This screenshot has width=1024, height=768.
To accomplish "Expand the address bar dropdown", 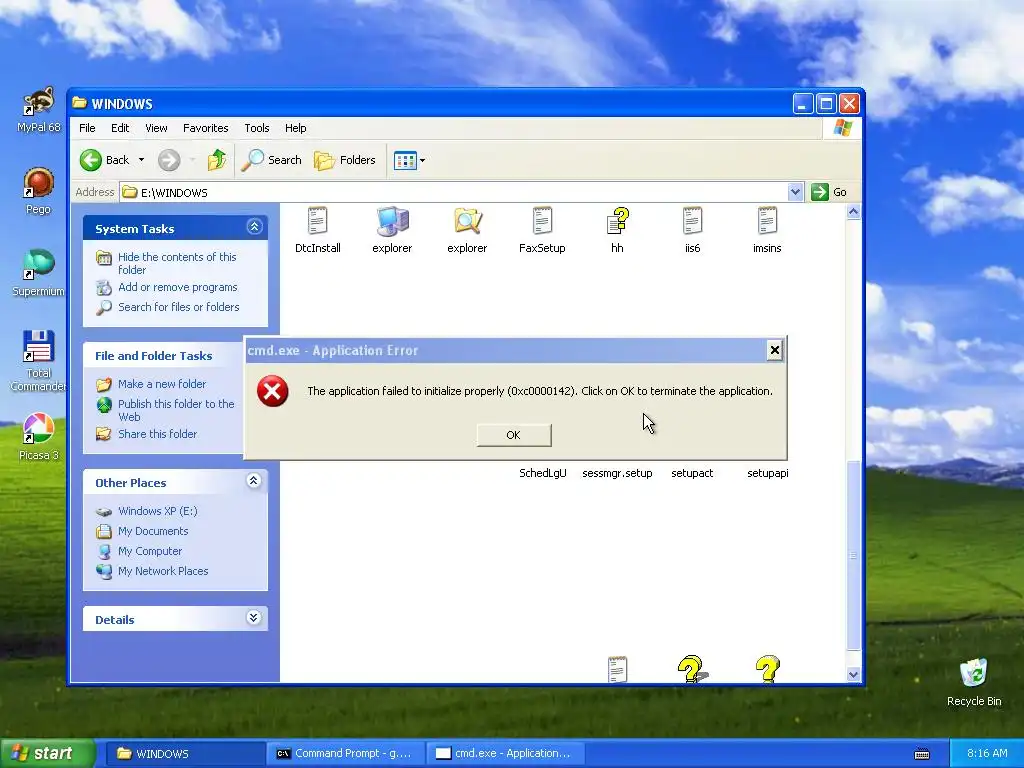I will coord(795,192).
